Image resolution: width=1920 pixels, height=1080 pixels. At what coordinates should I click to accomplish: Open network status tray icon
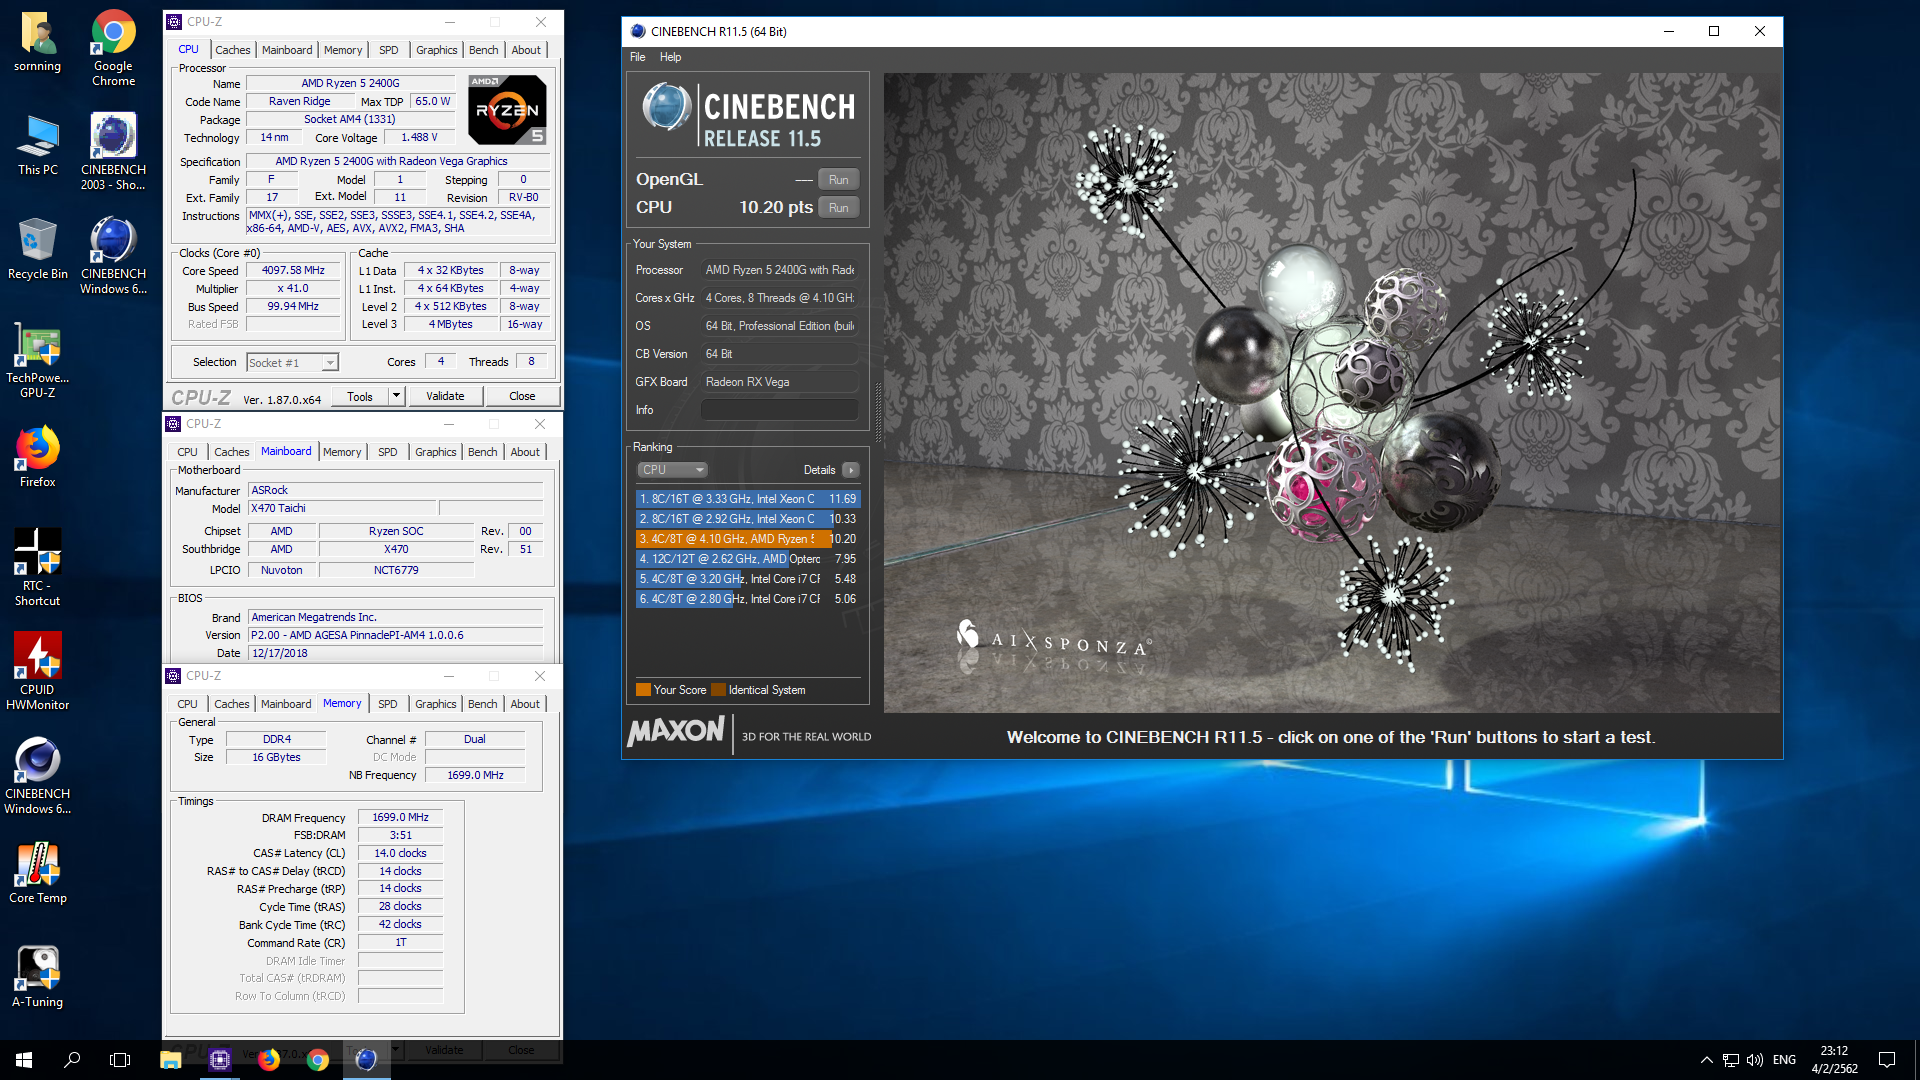click(x=1730, y=1060)
